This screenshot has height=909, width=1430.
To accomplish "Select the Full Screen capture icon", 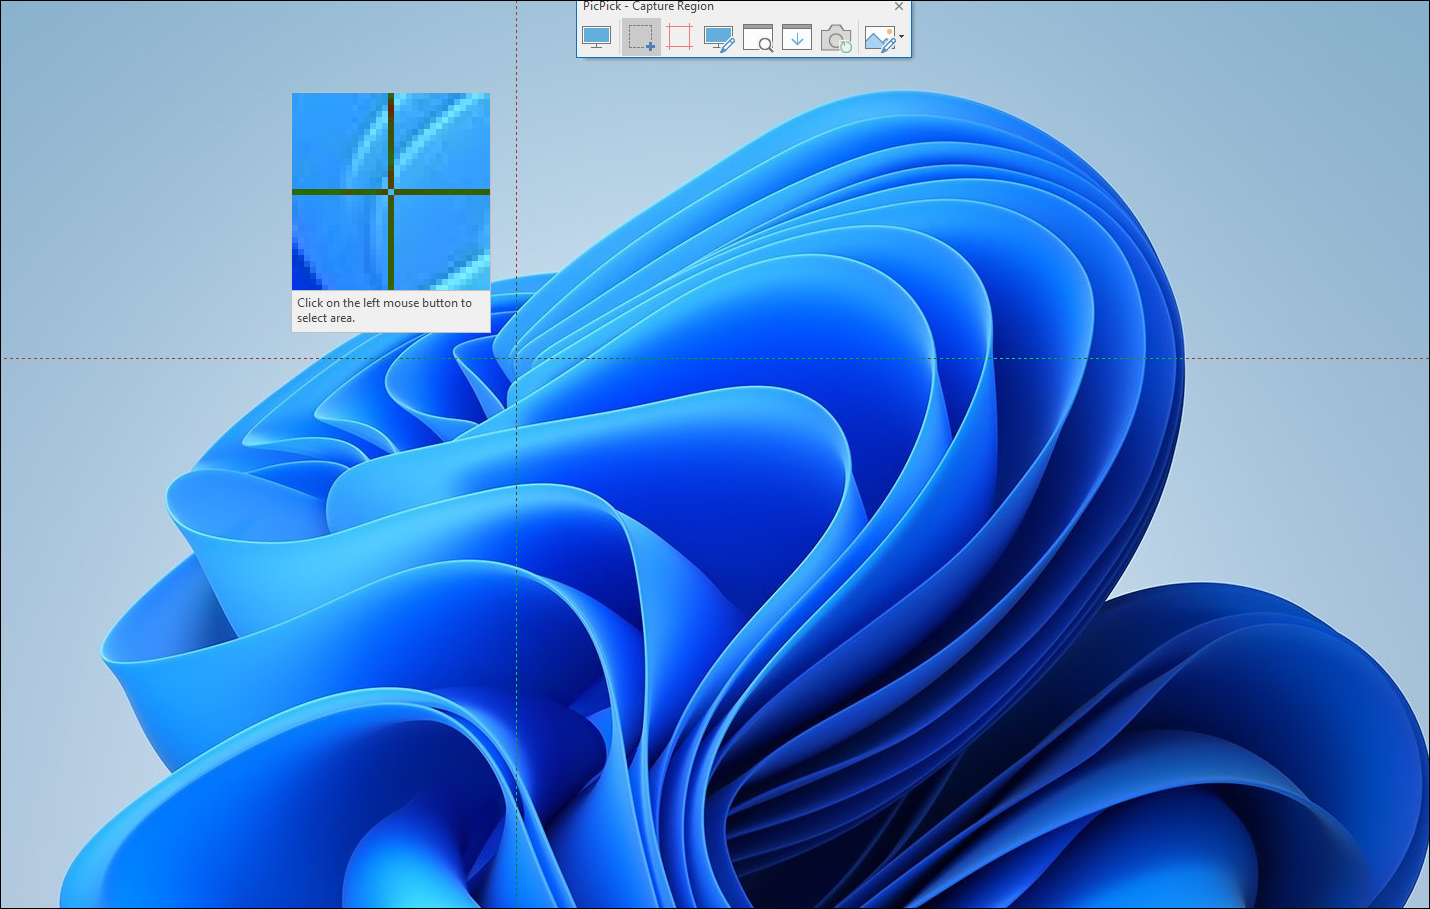I will [597, 38].
